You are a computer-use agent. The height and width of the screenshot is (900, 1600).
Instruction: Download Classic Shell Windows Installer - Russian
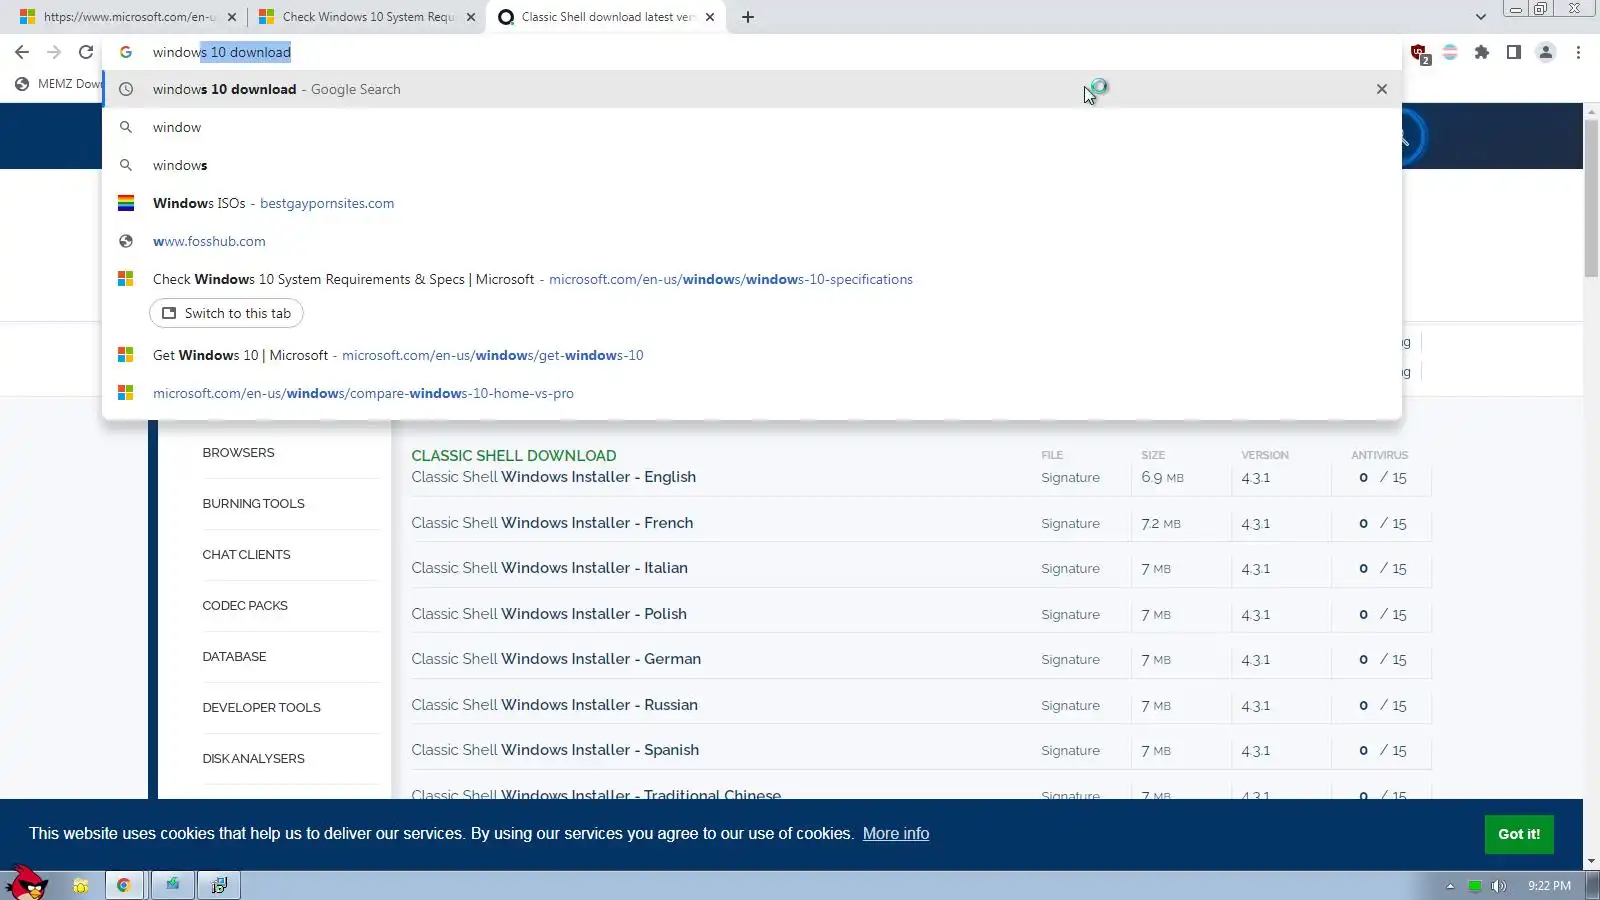[554, 705]
